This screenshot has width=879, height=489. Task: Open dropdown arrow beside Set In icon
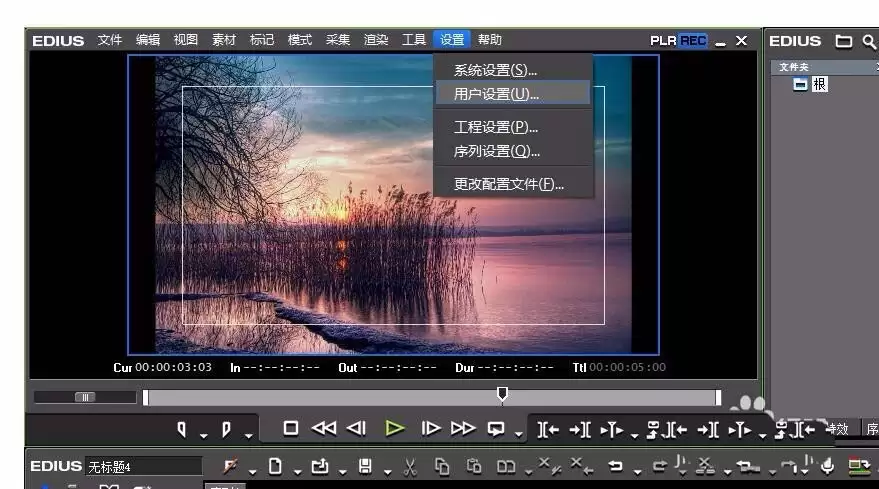pos(203,436)
